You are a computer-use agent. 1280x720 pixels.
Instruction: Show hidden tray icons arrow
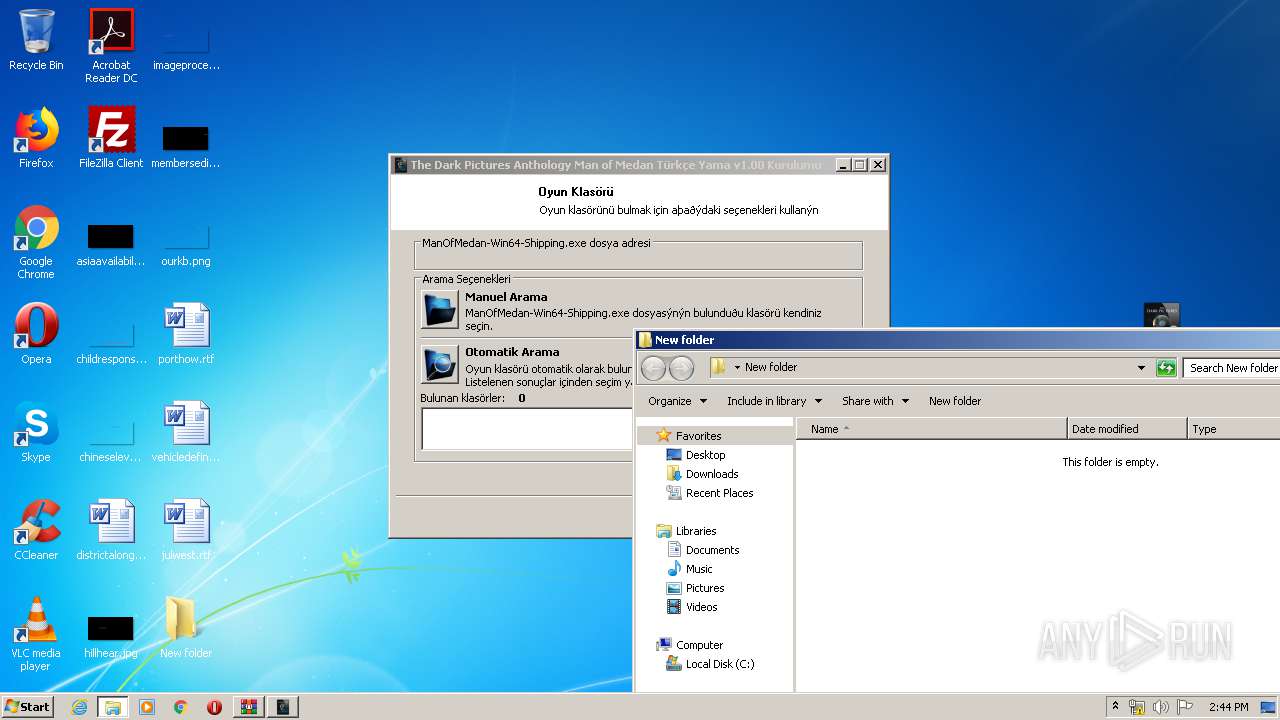(1115, 707)
